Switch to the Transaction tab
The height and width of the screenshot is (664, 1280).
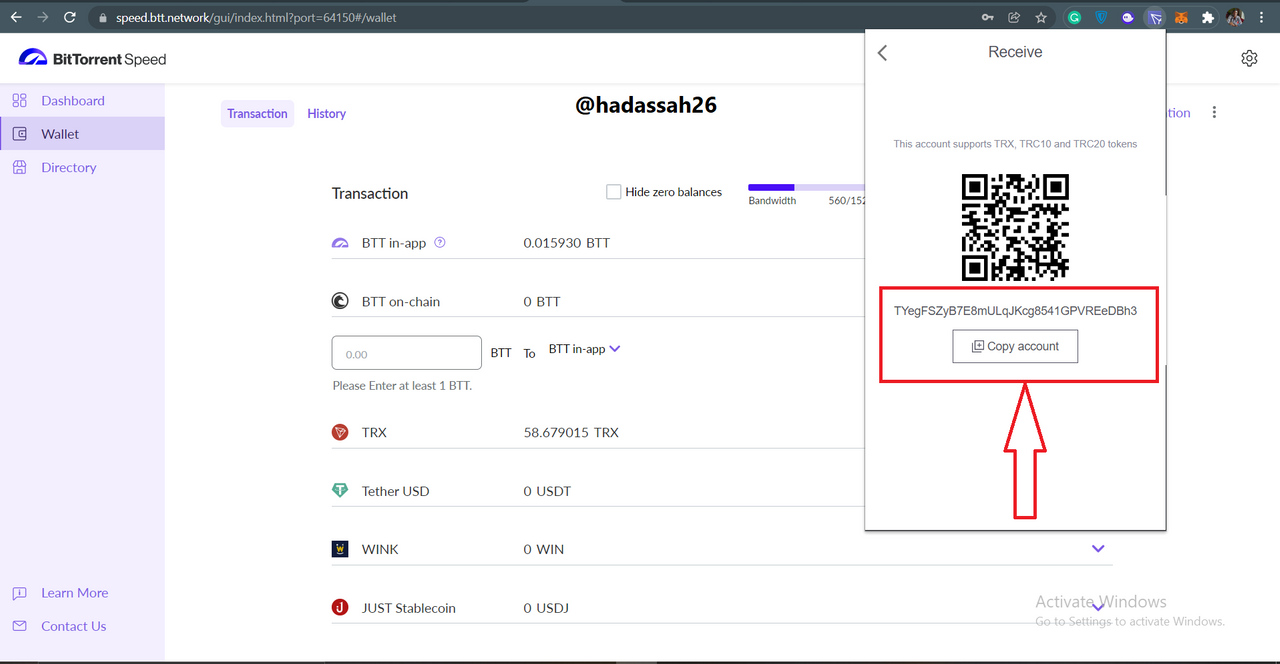point(257,114)
